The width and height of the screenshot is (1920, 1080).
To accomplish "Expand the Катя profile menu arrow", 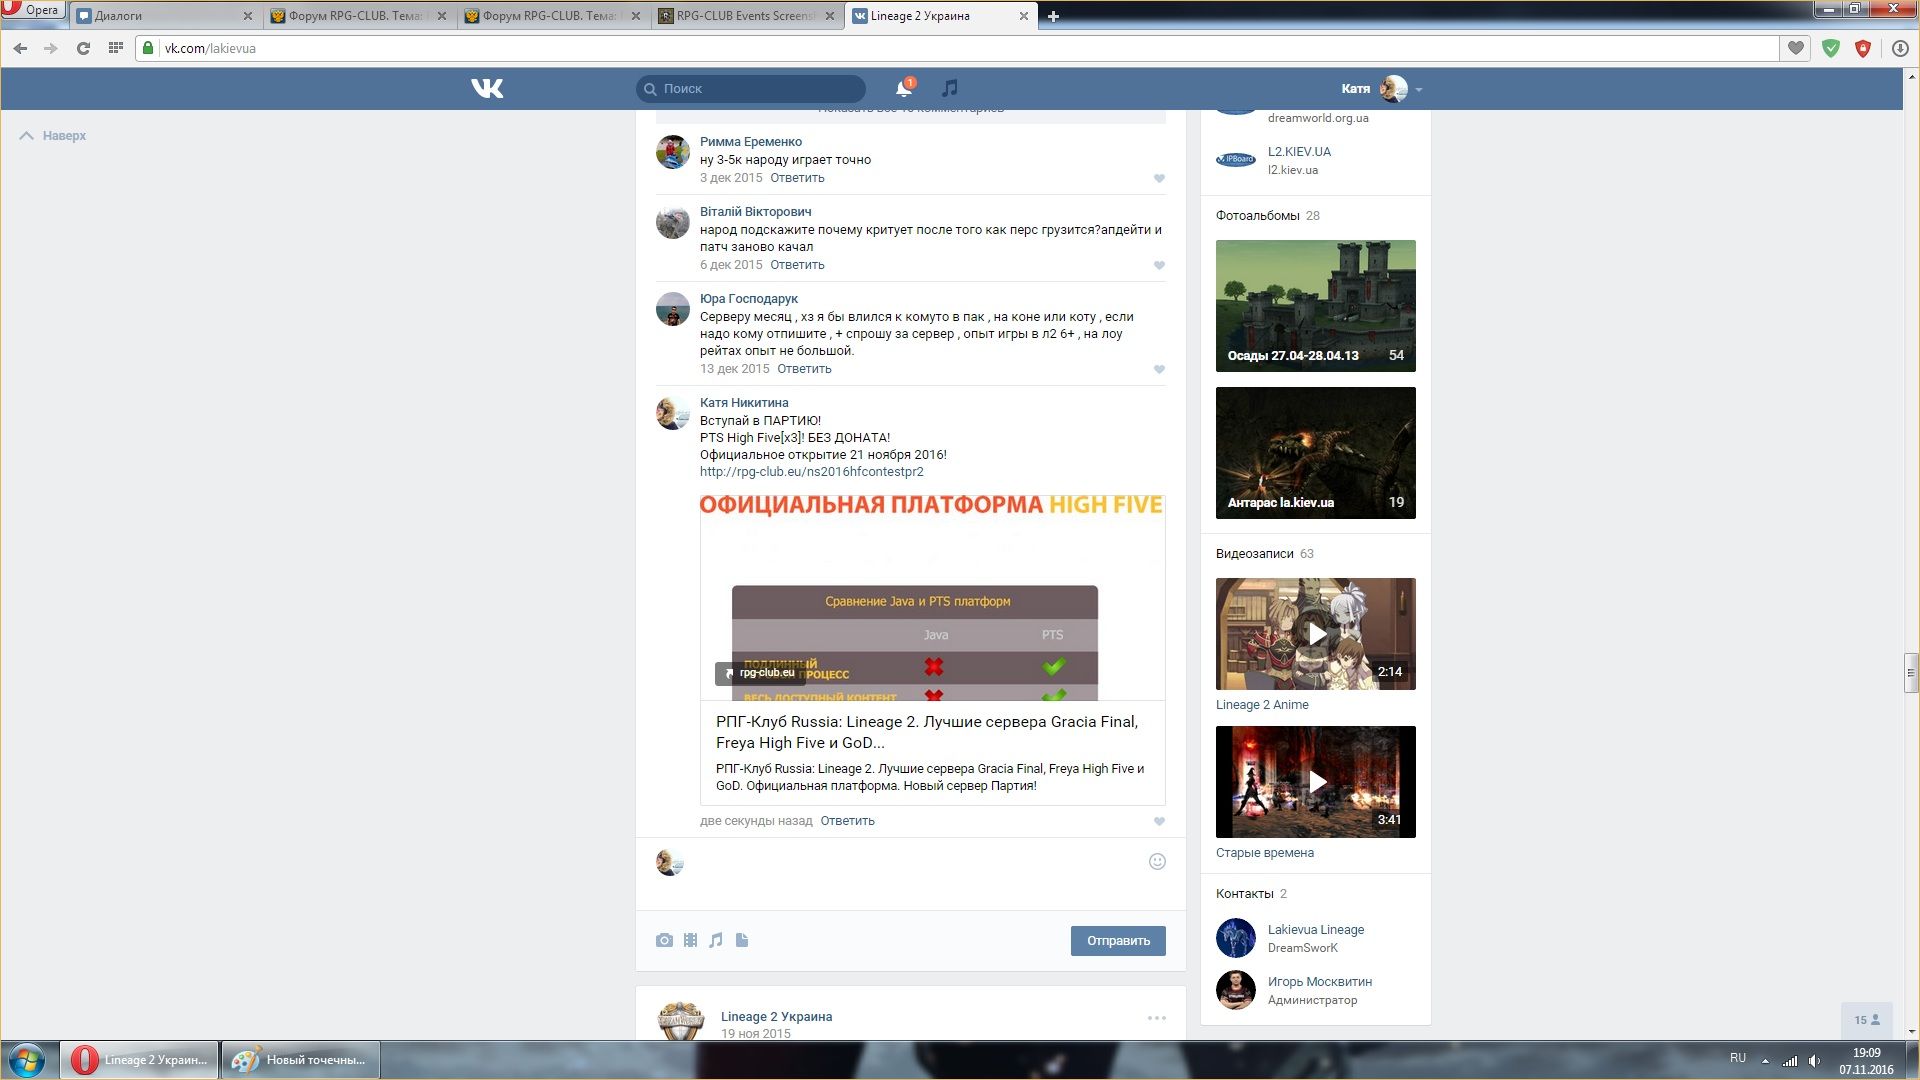I will pos(1419,90).
